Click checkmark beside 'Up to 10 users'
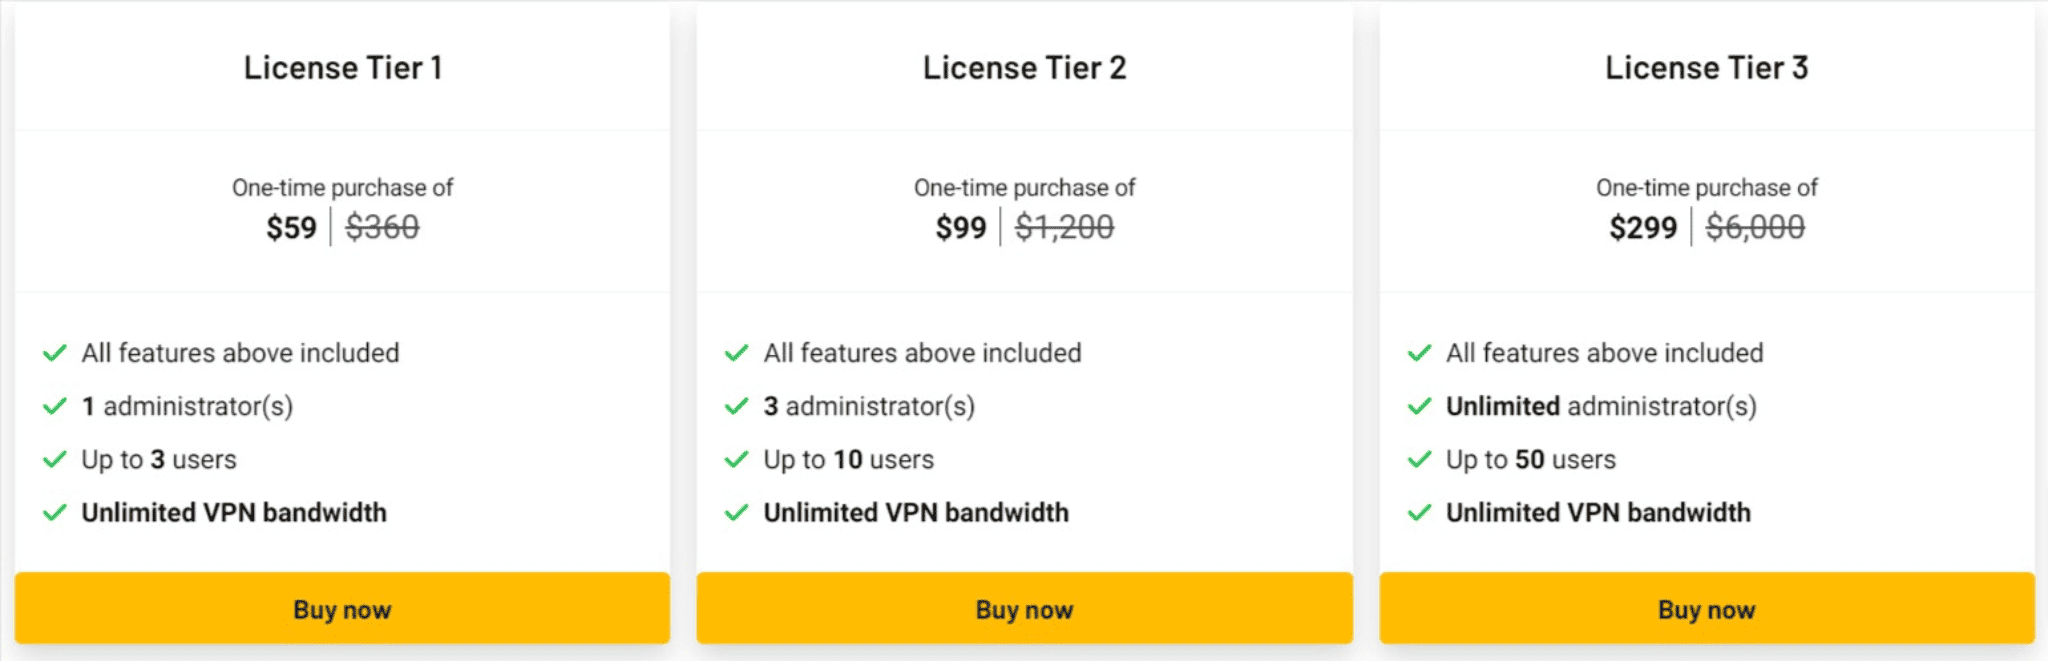The width and height of the screenshot is (2048, 661). (x=737, y=459)
